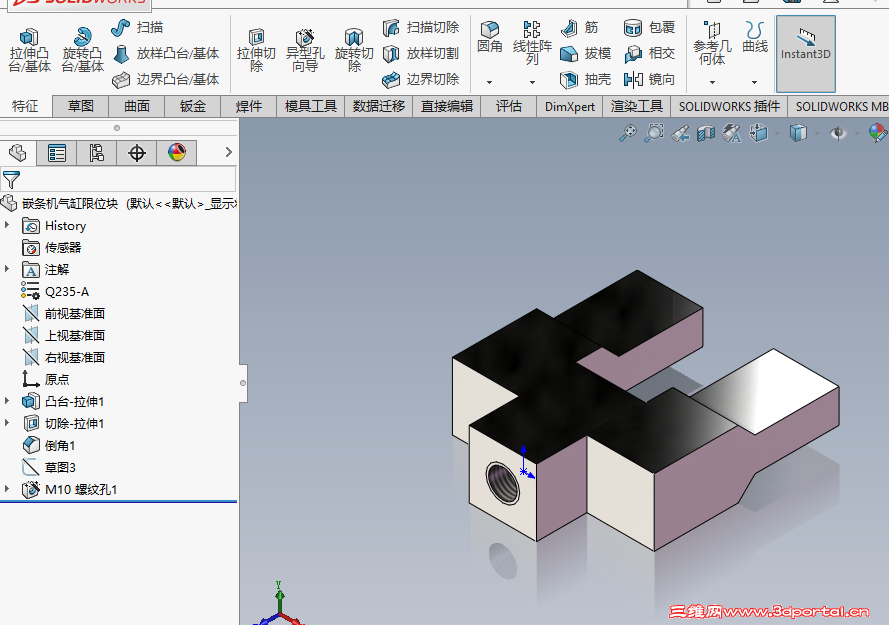This screenshot has height=625, width=889.
Task: Switch to the SOLIDWORKS 插件 tab
Action: click(x=729, y=106)
